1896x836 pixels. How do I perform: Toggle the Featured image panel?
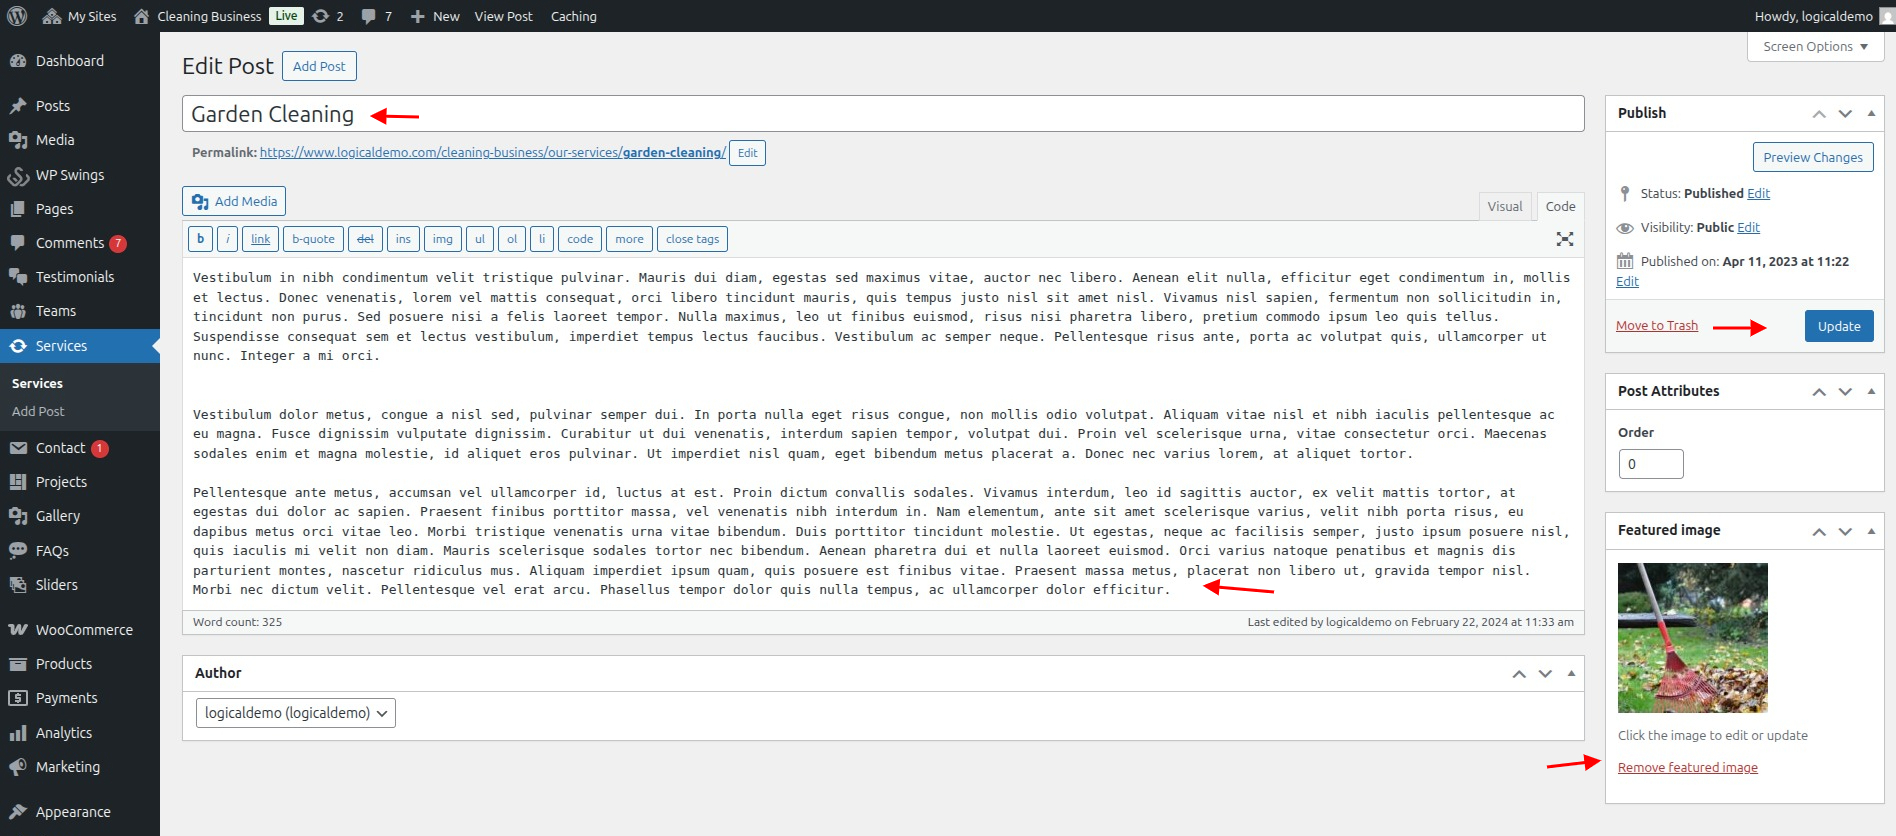click(1871, 530)
